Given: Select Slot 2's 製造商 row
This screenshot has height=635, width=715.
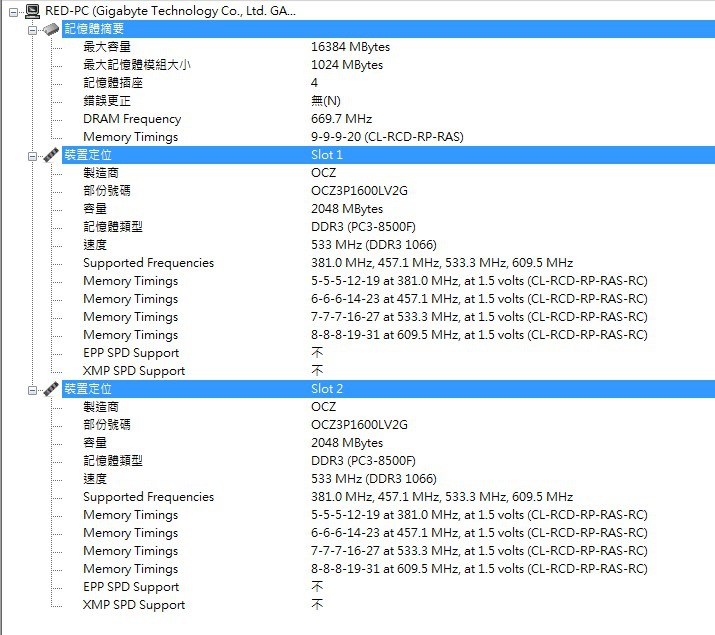Looking at the screenshot, I should (101, 407).
